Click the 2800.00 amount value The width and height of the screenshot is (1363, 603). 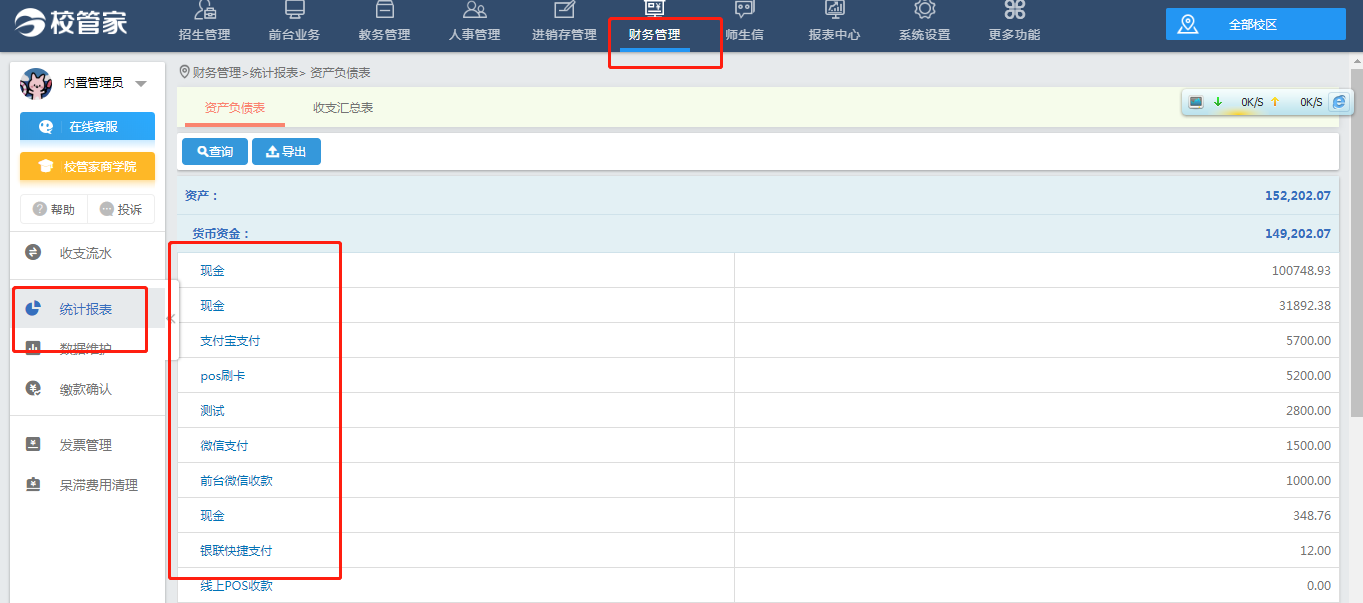tap(1308, 411)
